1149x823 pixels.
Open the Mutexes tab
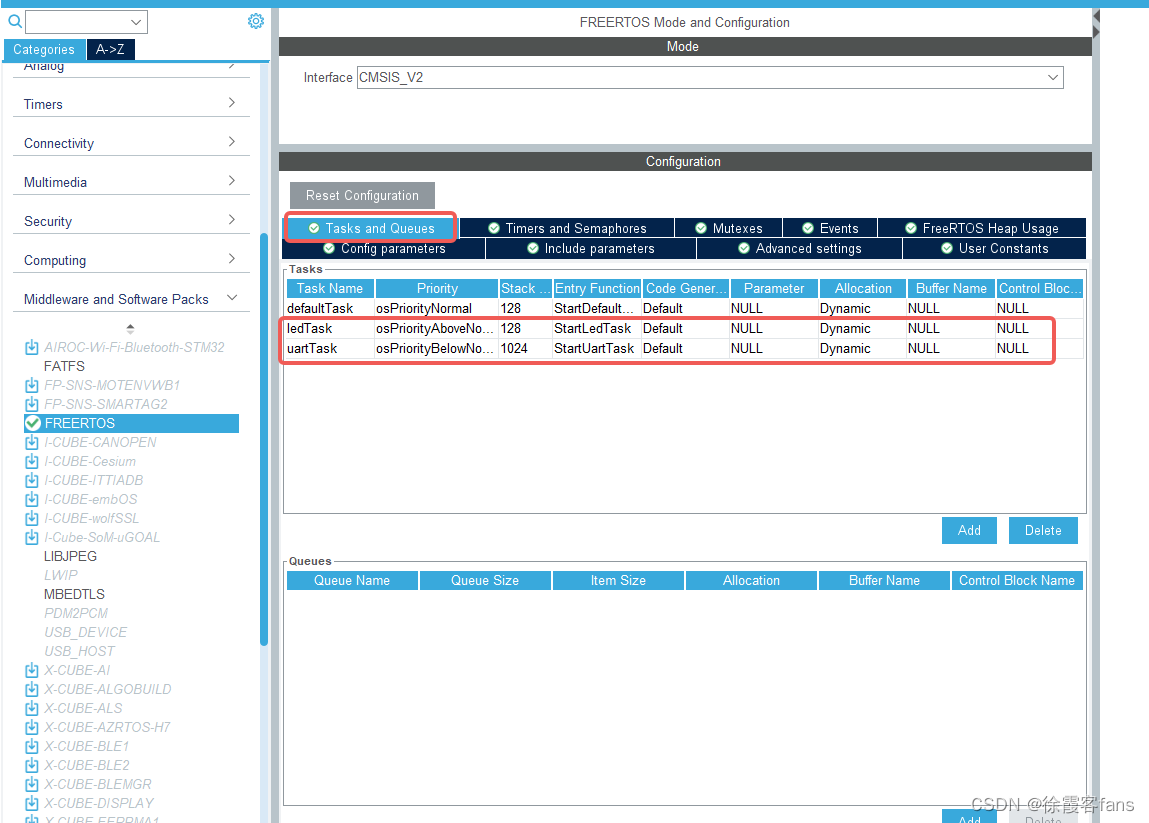point(728,228)
